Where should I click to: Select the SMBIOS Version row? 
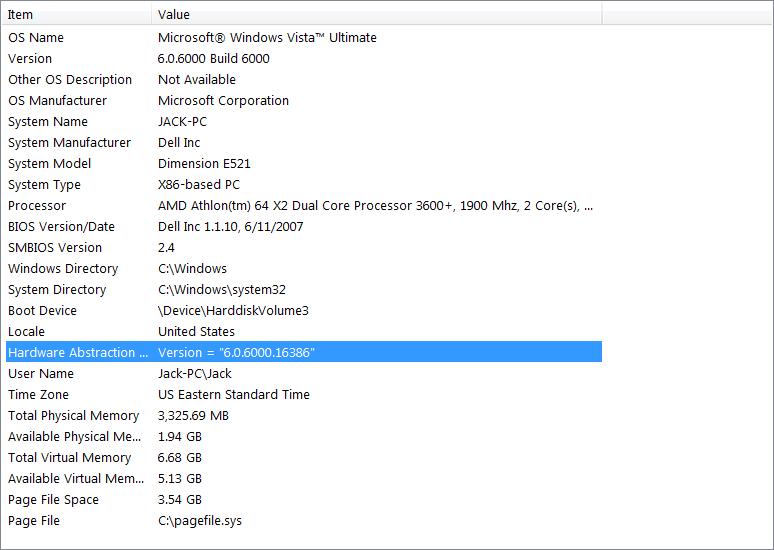304,247
